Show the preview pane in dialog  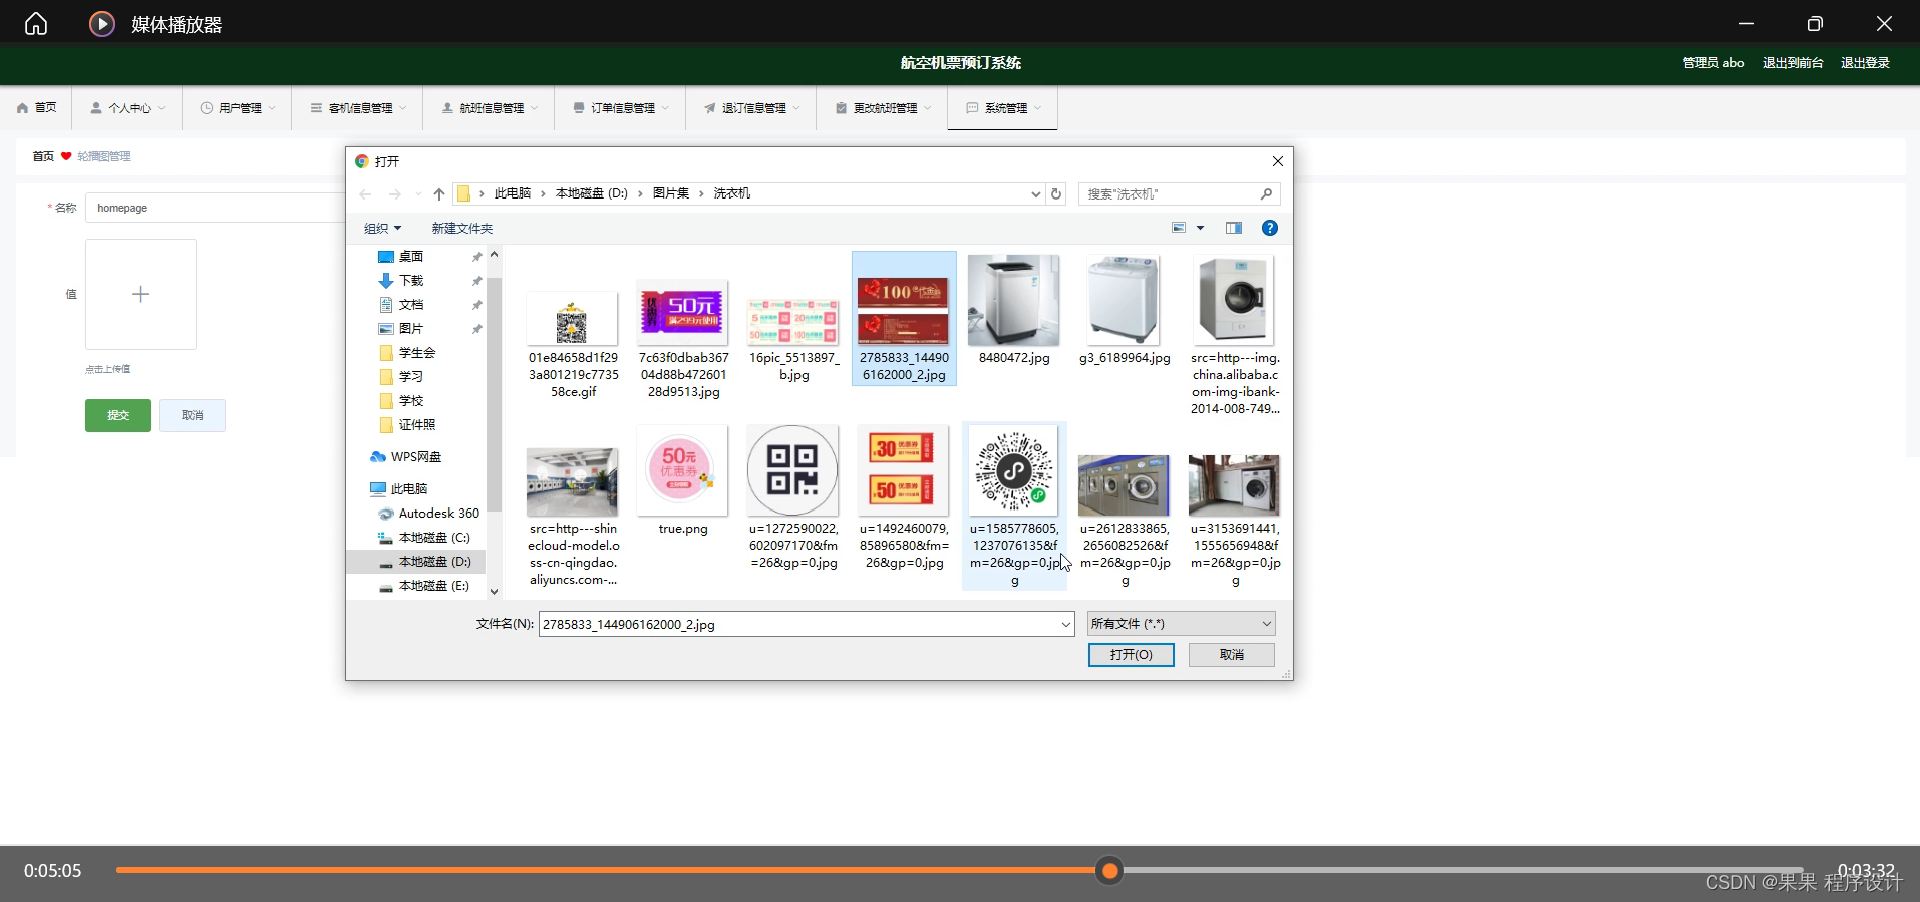1234,228
